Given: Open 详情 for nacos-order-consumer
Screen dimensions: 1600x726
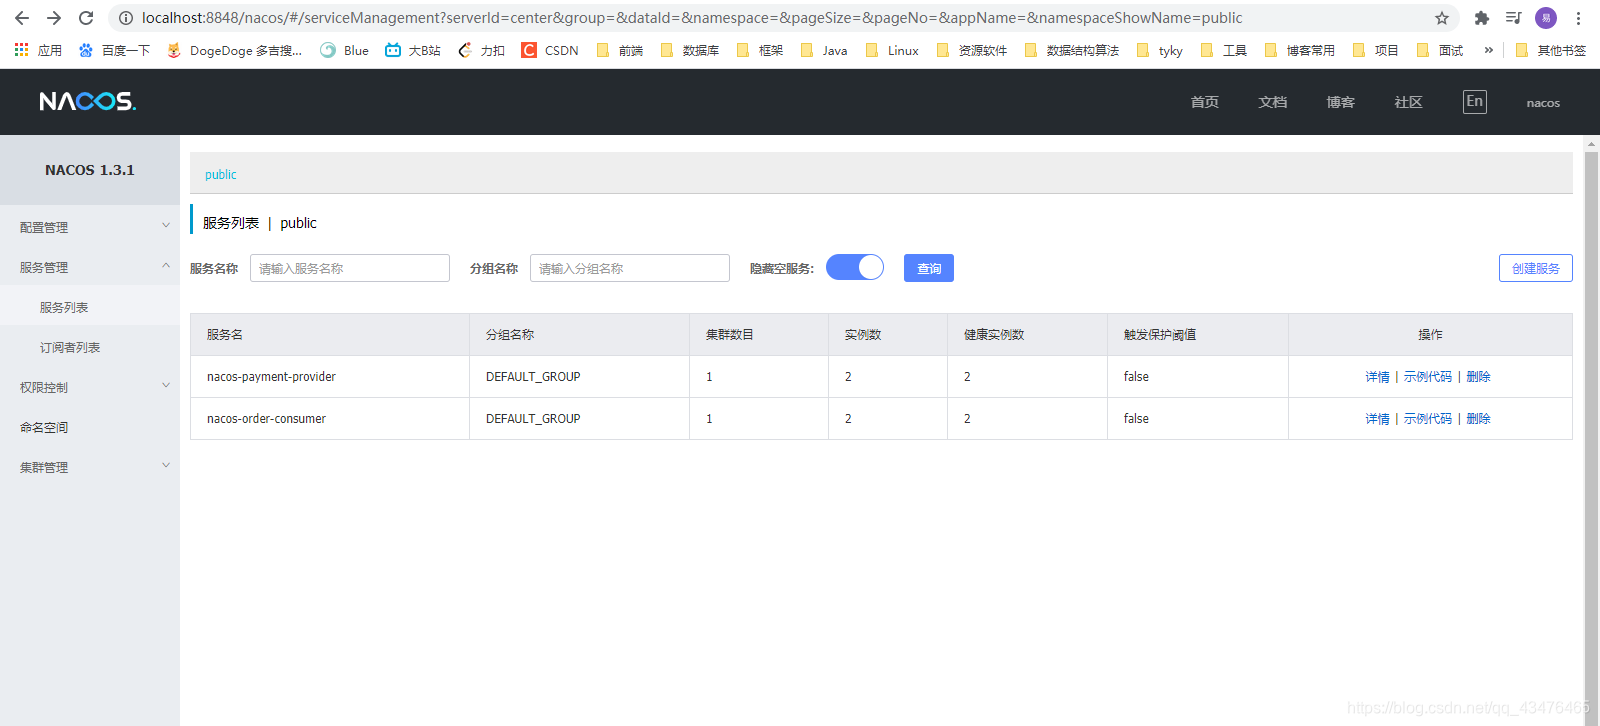Looking at the screenshot, I should pos(1378,419).
